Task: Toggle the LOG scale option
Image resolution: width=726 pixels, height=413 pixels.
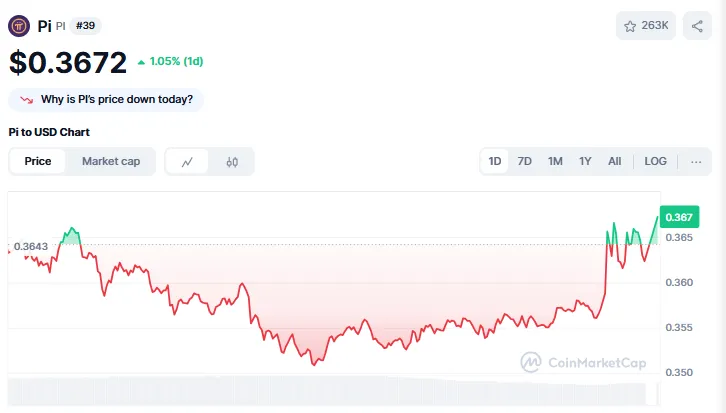Action: pyautogui.click(x=655, y=161)
